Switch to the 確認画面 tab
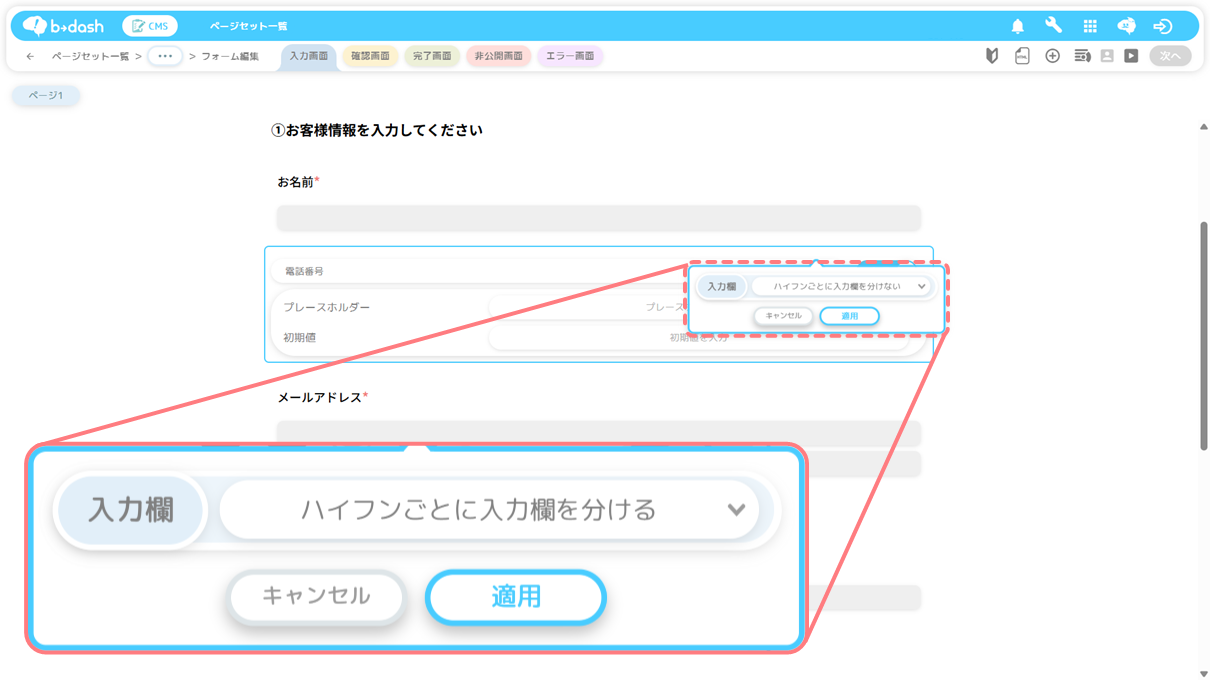 pyautogui.click(x=370, y=56)
